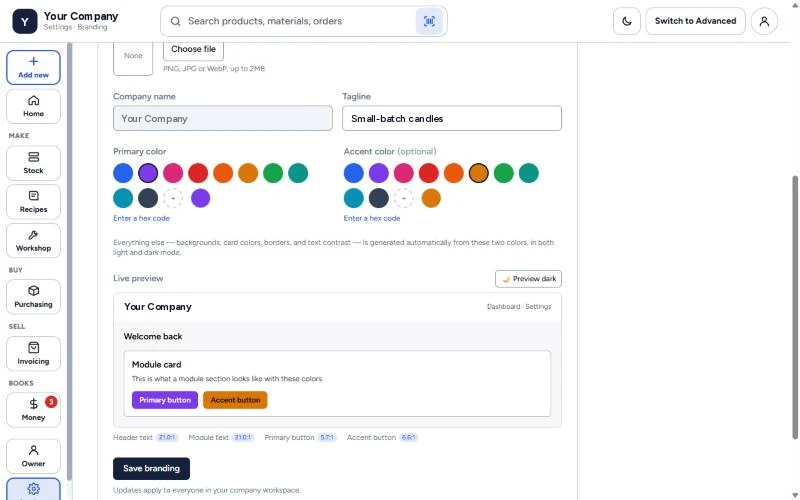Click the red notification badge on Money
This screenshot has height=500, width=800.
[x=51, y=402]
